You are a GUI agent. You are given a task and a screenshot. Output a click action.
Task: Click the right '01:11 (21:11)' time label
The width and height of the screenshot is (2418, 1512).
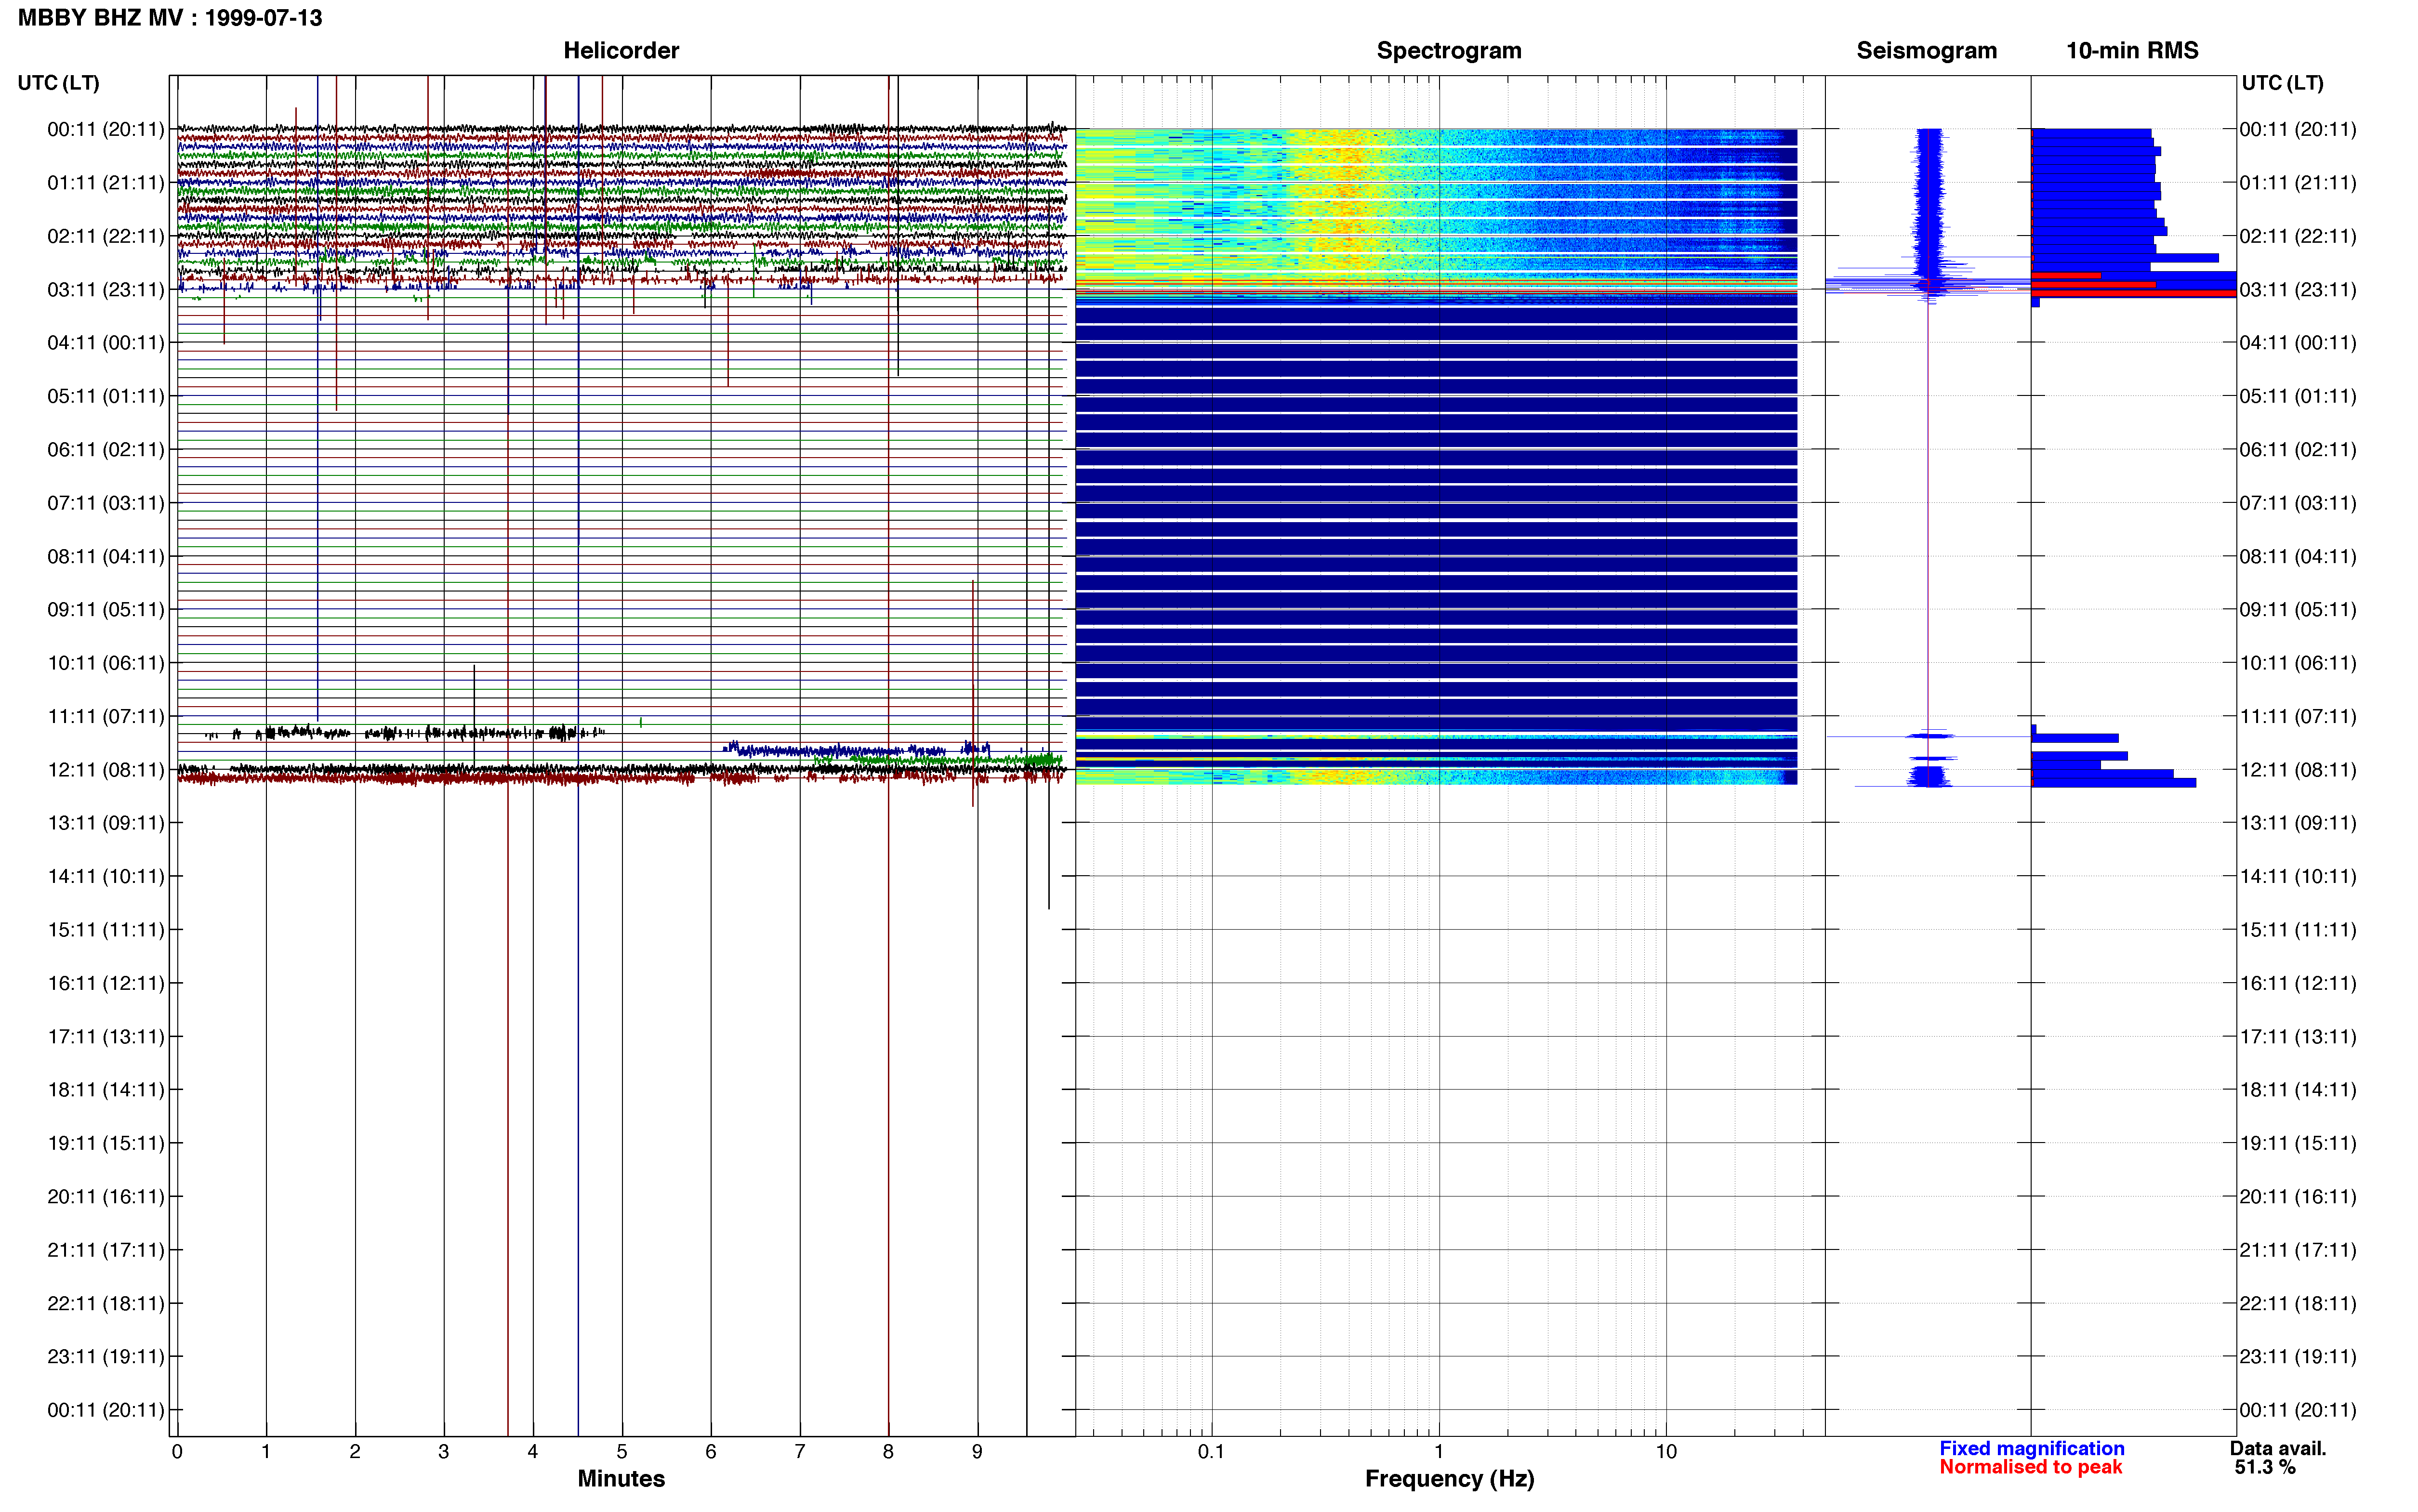click(2298, 183)
